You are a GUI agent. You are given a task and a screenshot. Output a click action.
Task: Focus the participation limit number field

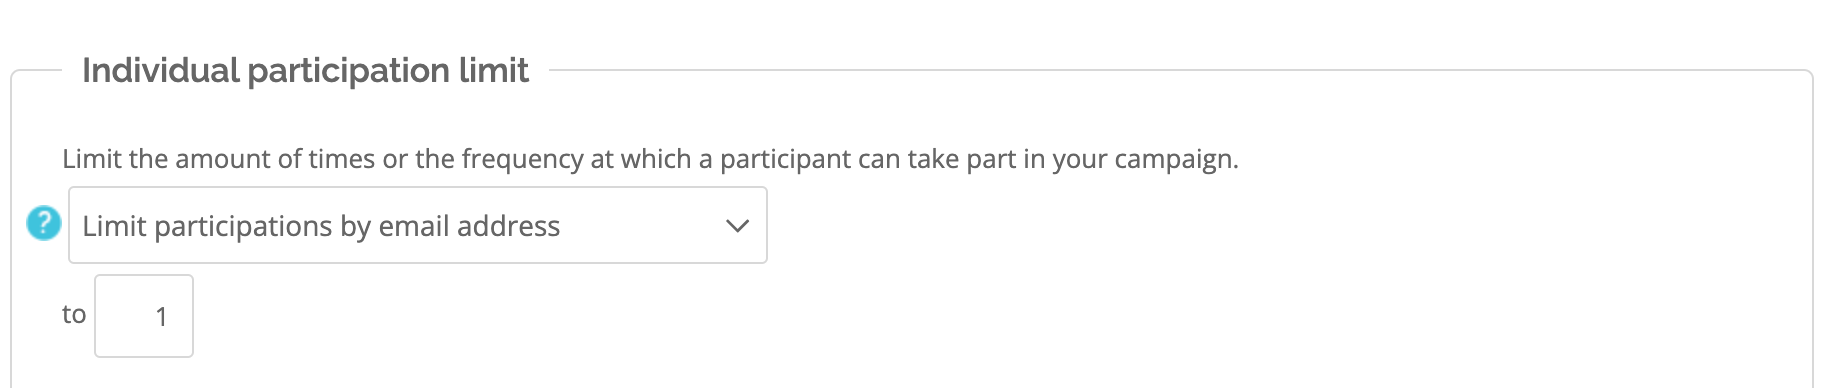pos(144,316)
